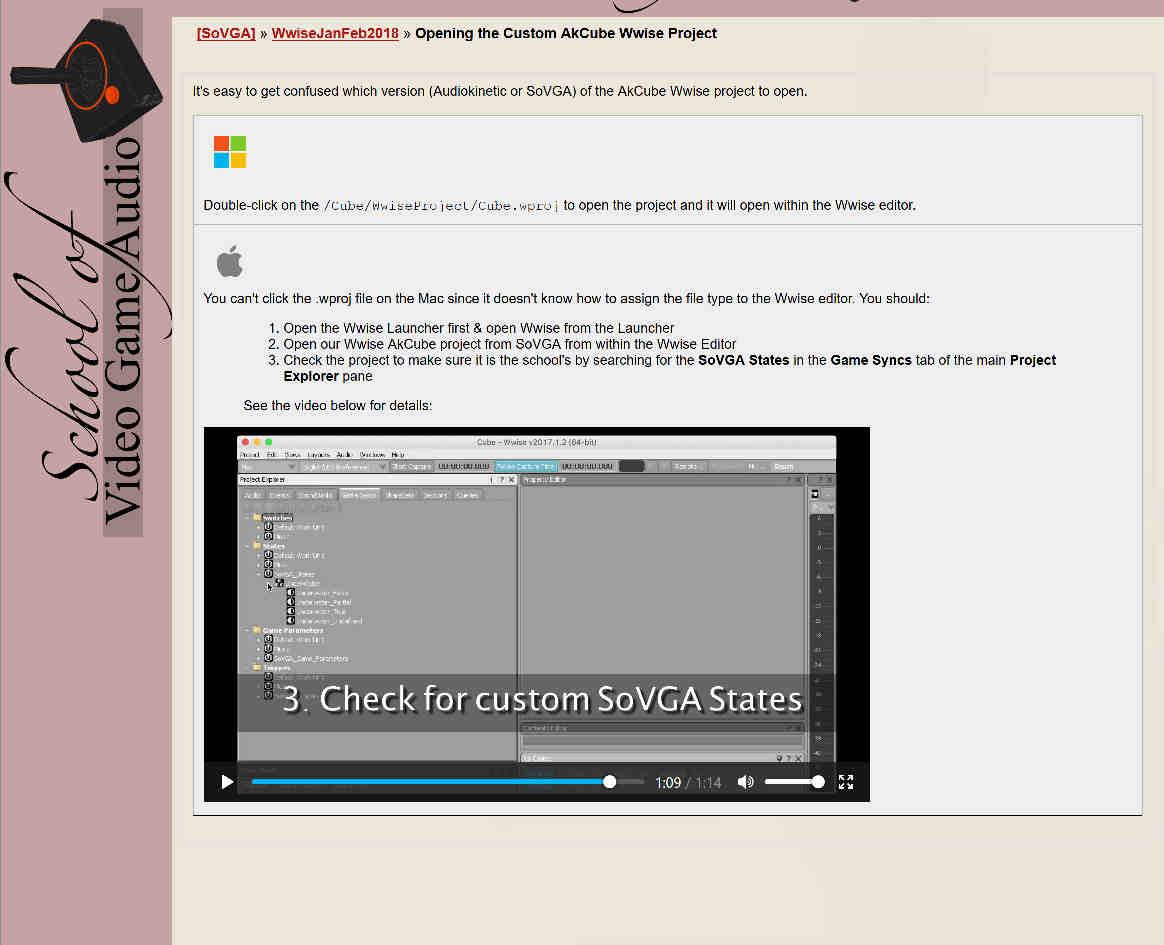Open the Help menu in the Wwise menu bar
The image size is (1164, 945).
click(397, 455)
